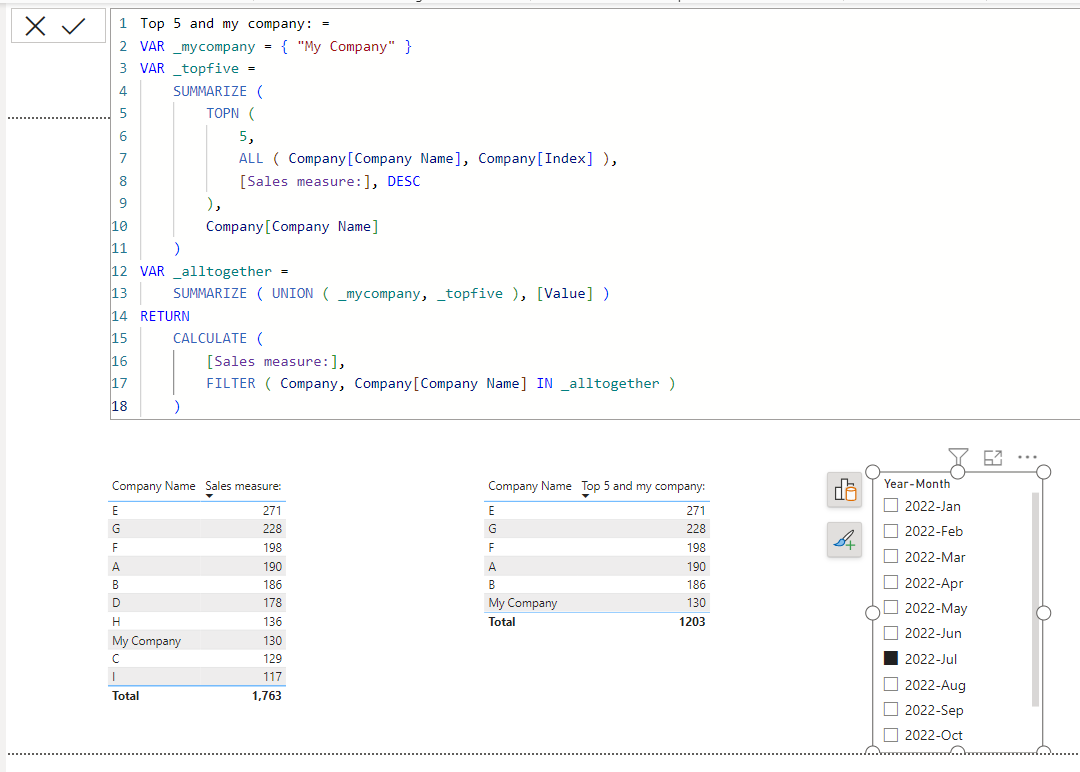This screenshot has width=1080, height=772.
Task: Check the 2022-Aug slicer box
Action: (891, 685)
